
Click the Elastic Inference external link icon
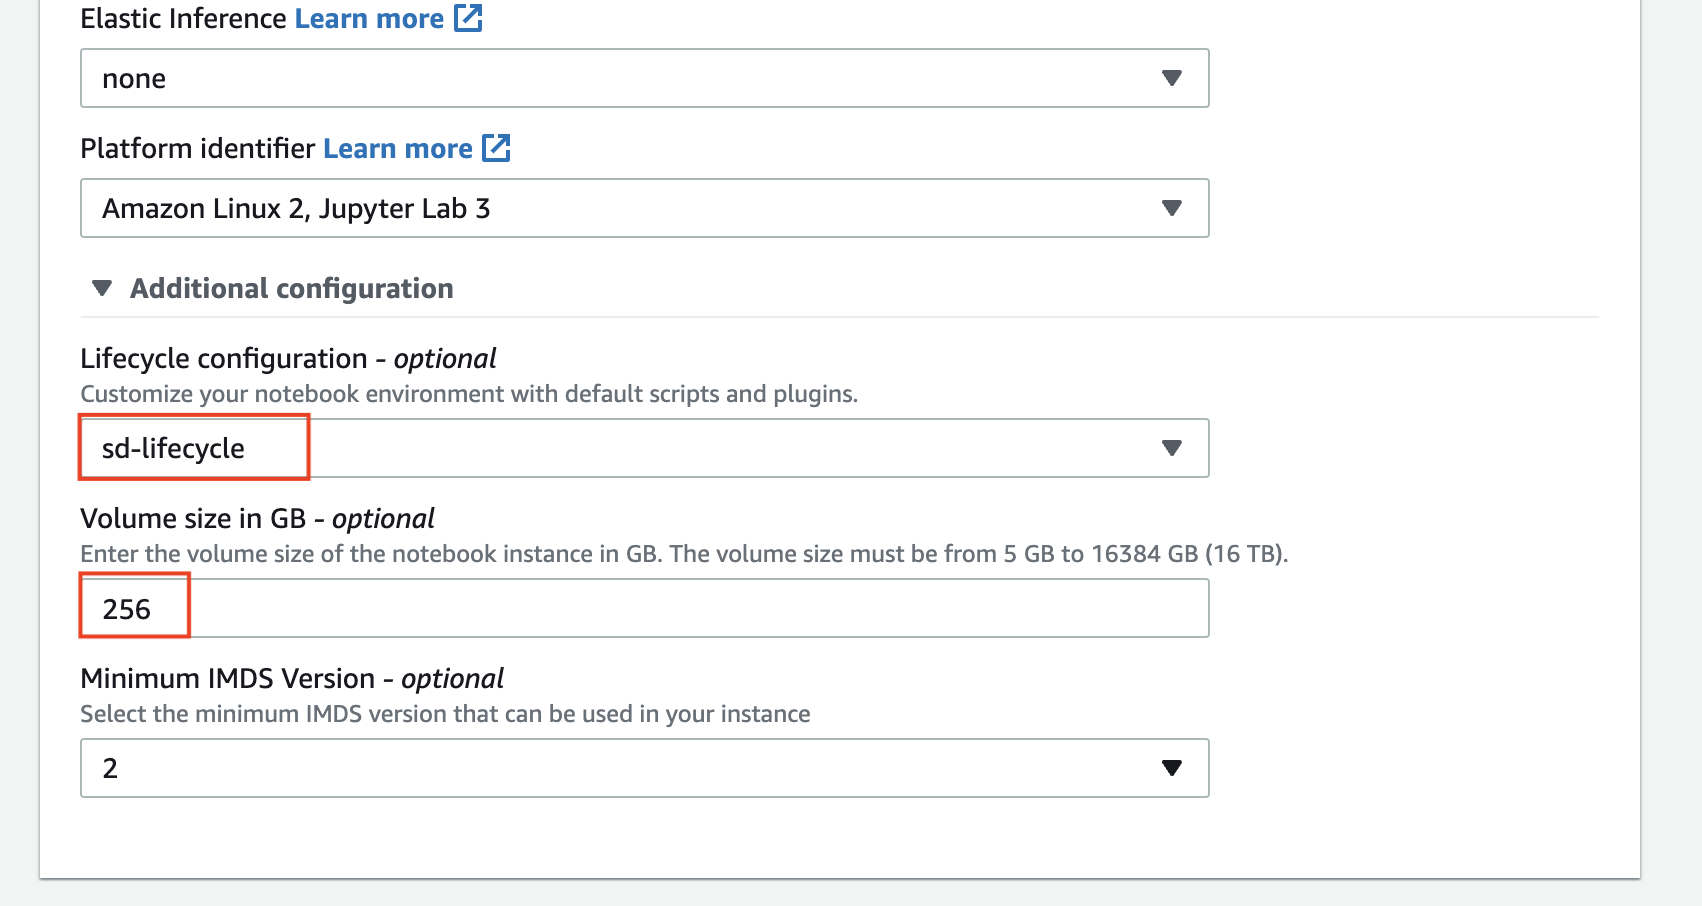click(468, 18)
